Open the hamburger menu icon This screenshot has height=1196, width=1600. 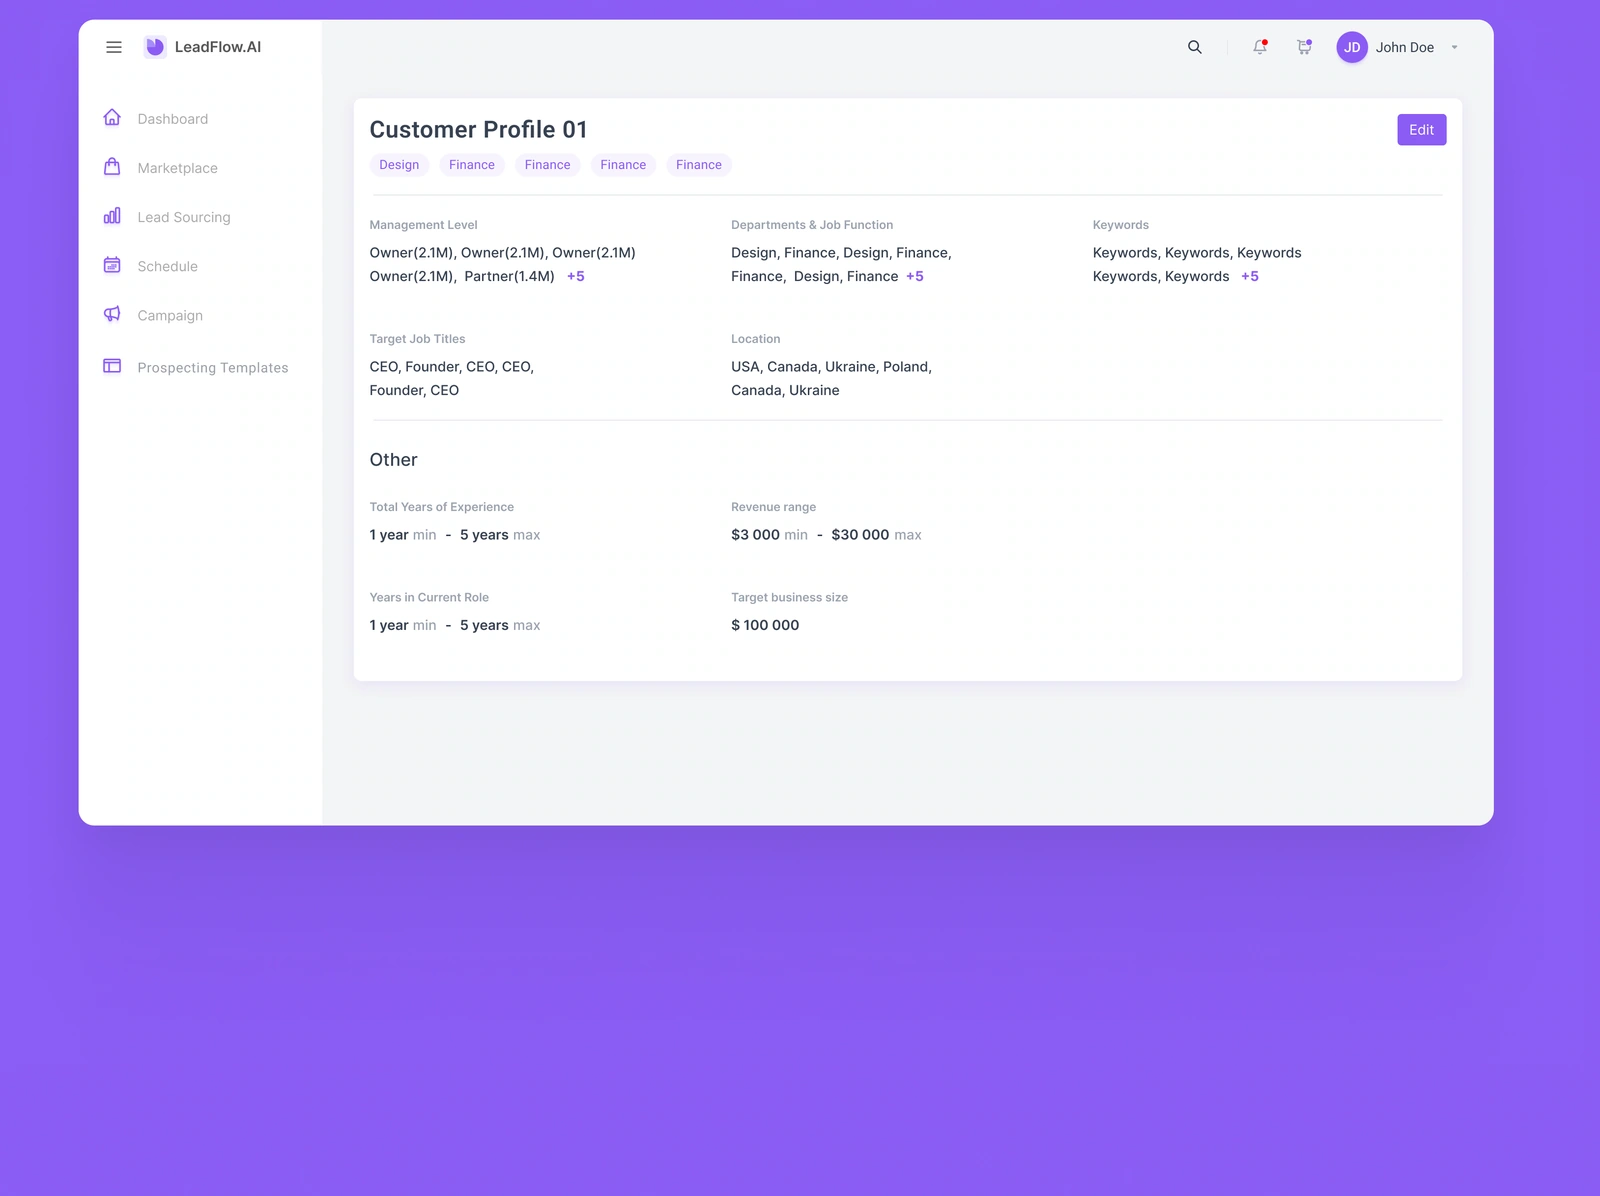coord(114,47)
